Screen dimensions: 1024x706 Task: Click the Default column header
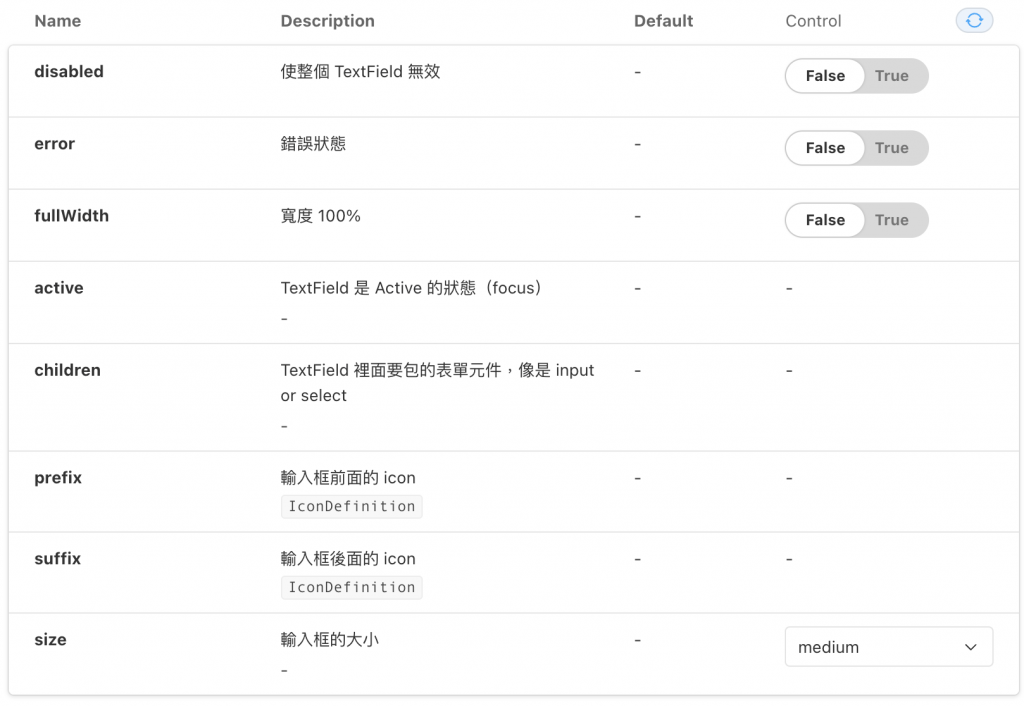click(663, 21)
